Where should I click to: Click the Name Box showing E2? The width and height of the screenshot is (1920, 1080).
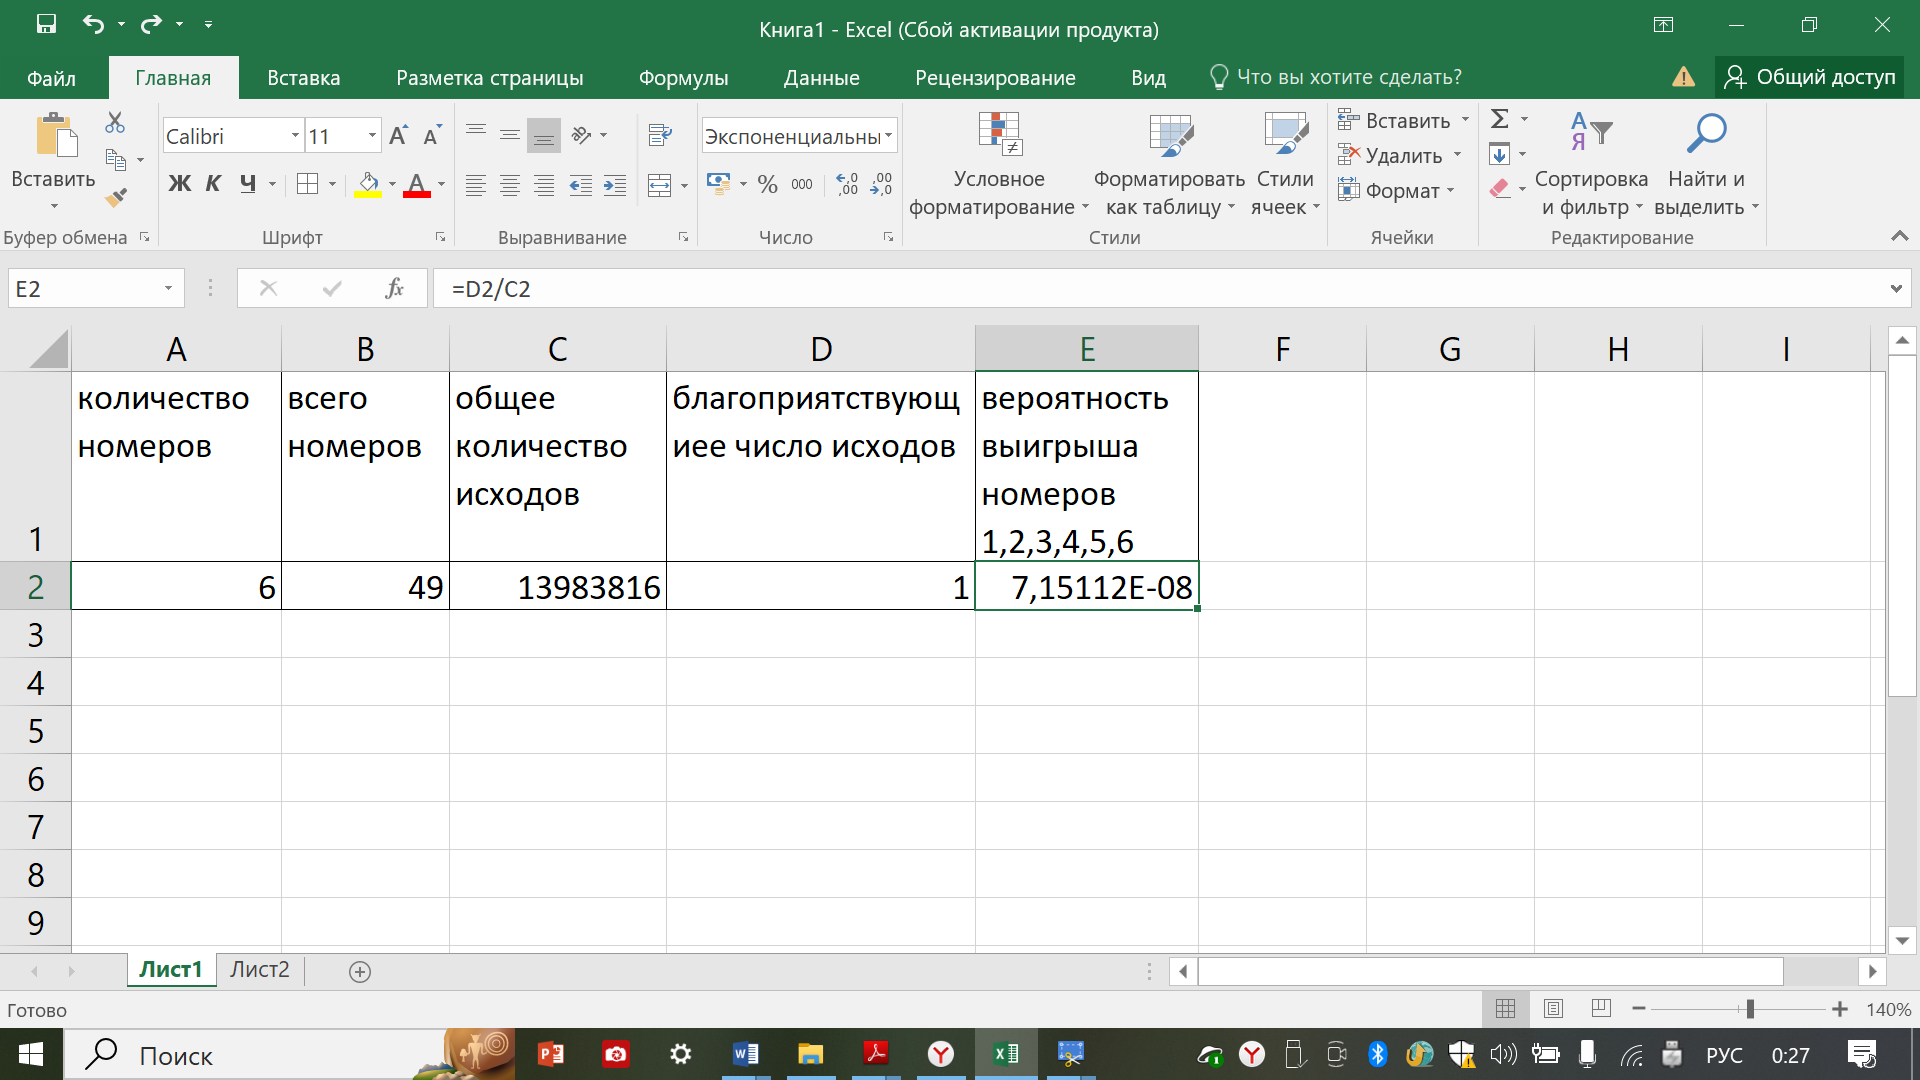[85, 289]
